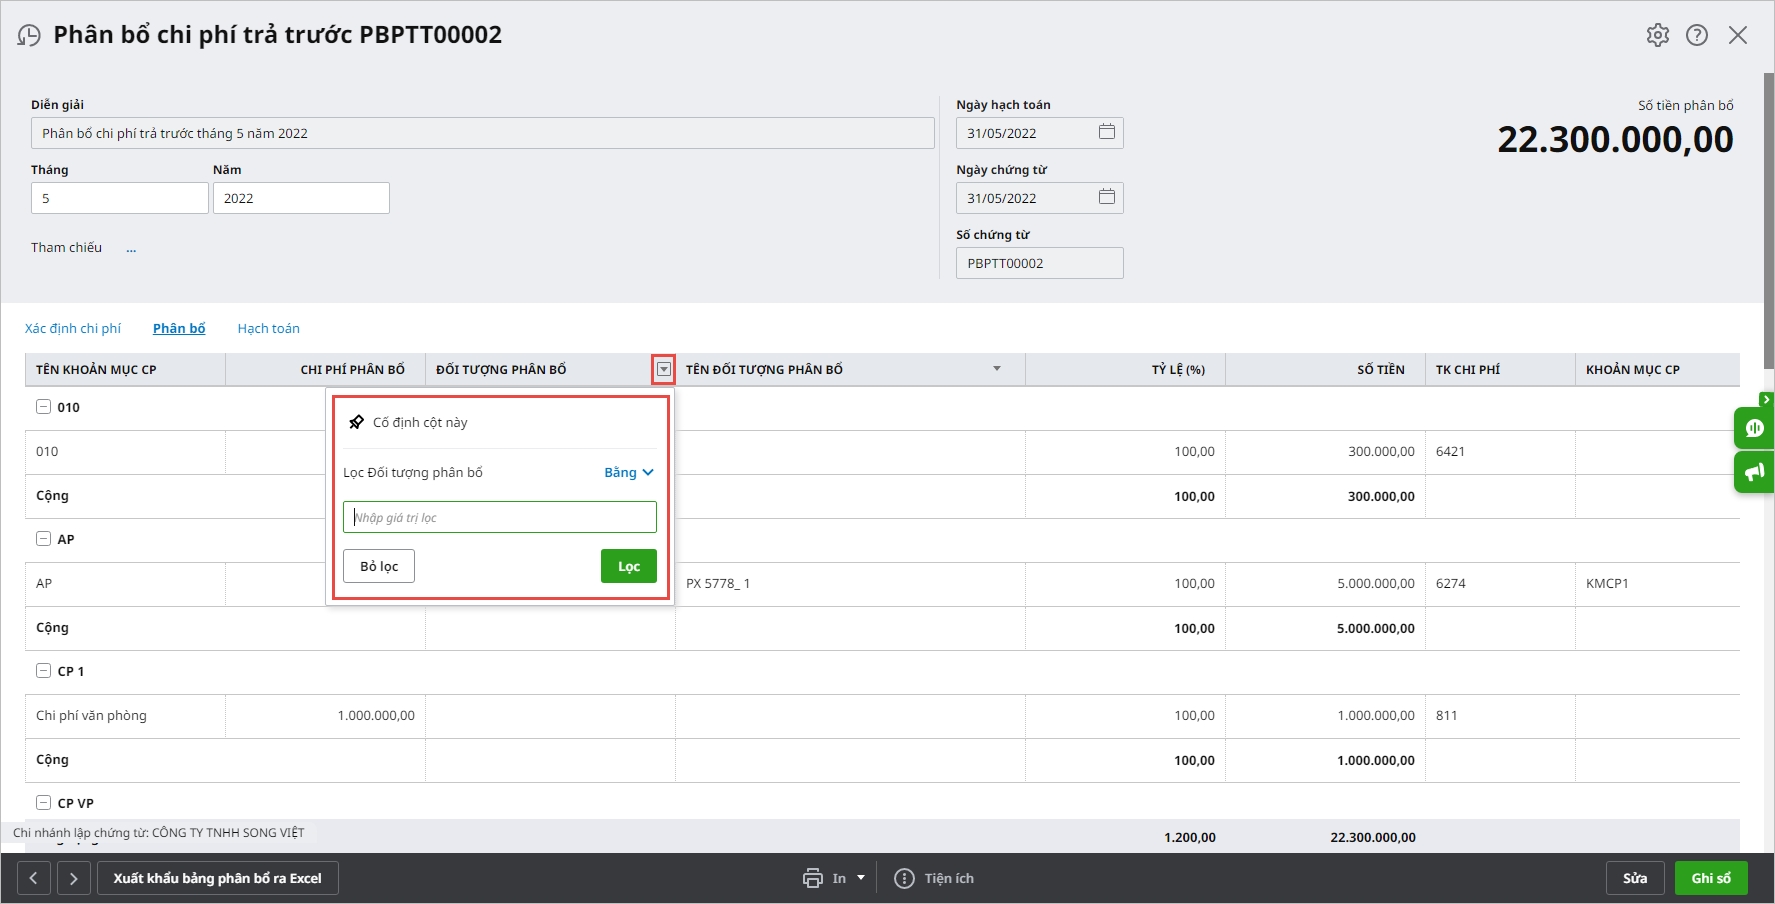Image resolution: width=1775 pixels, height=904 pixels.
Task: Click the green Lọc button
Action: click(x=628, y=566)
